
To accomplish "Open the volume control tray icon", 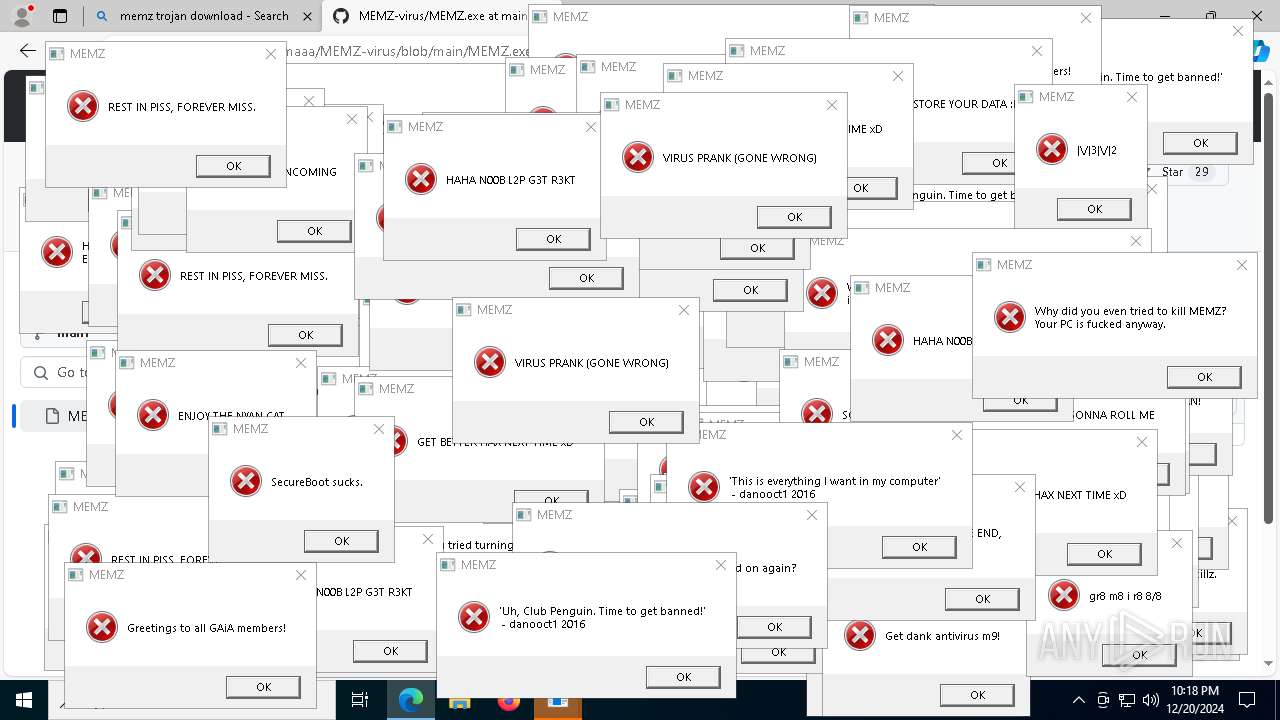I will click(x=1151, y=700).
